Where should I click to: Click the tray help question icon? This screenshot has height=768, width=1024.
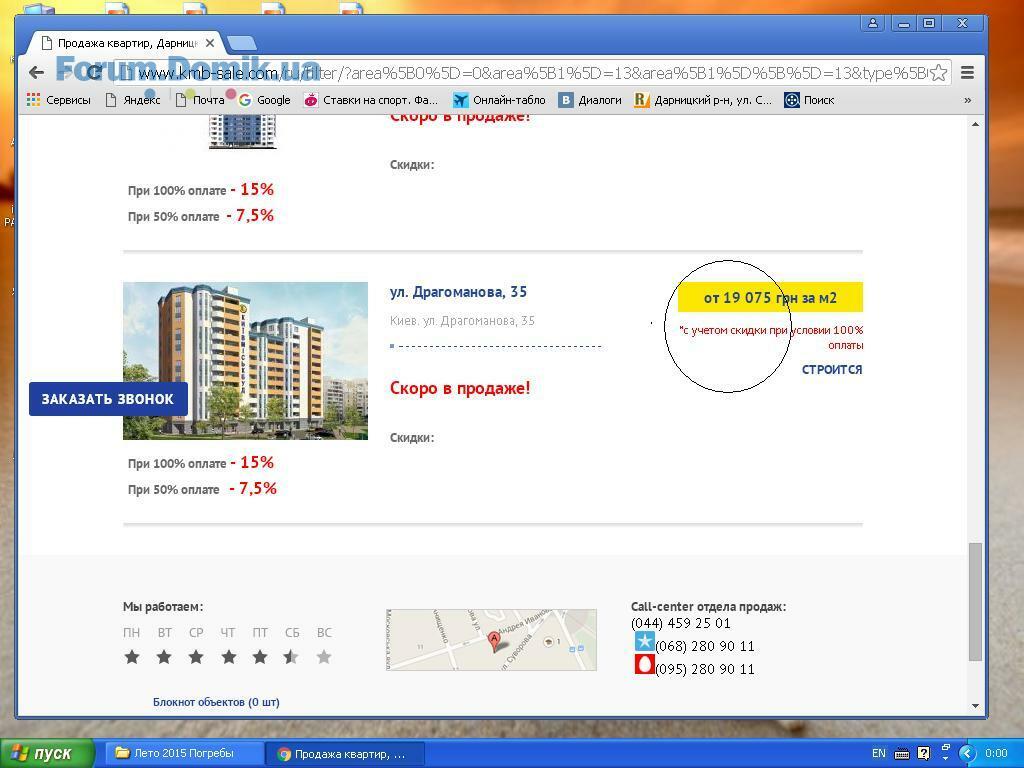point(923,754)
